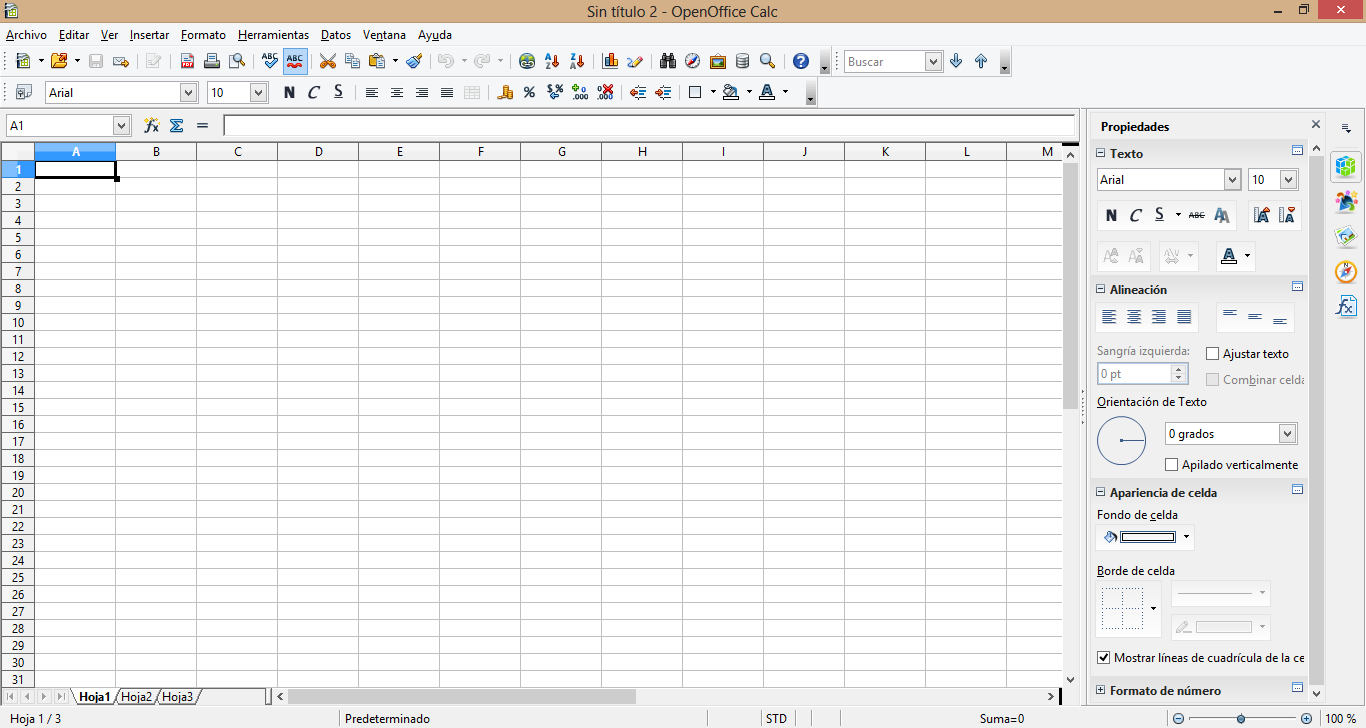Check the Apilado verticalmente option
The height and width of the screenshot is (728, 1366).
coord(1171,464)
